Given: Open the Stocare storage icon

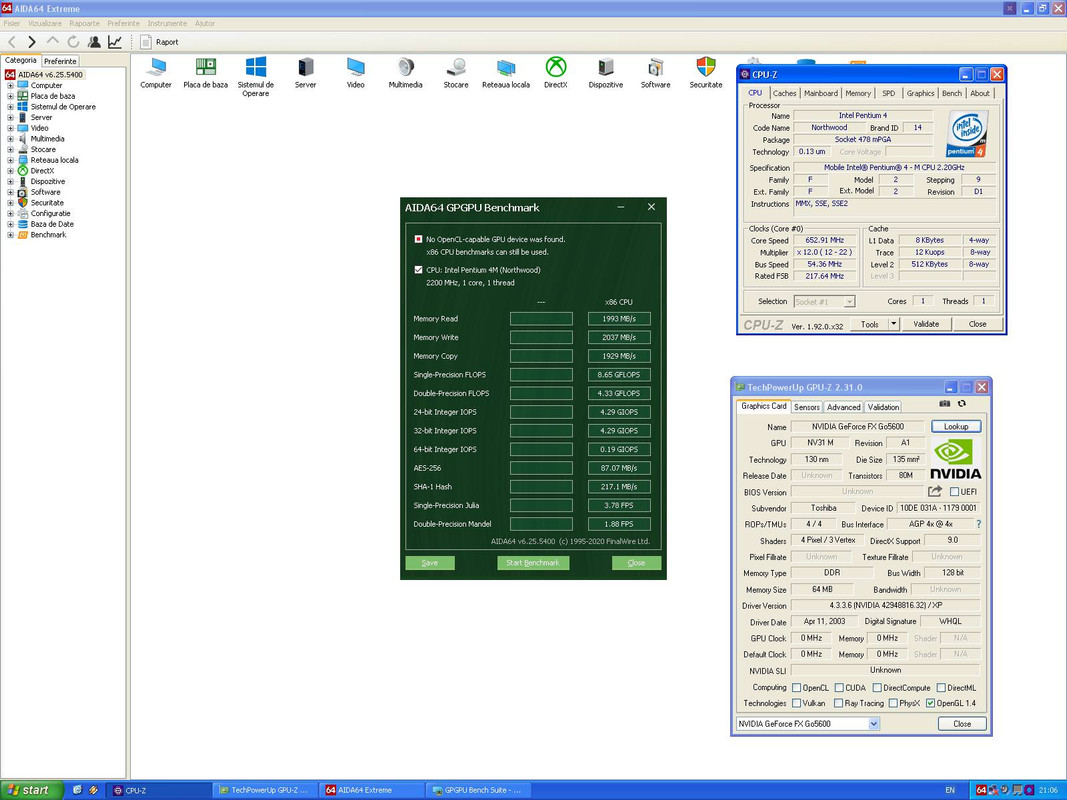Looking at the screenshot, I should 456,73.
